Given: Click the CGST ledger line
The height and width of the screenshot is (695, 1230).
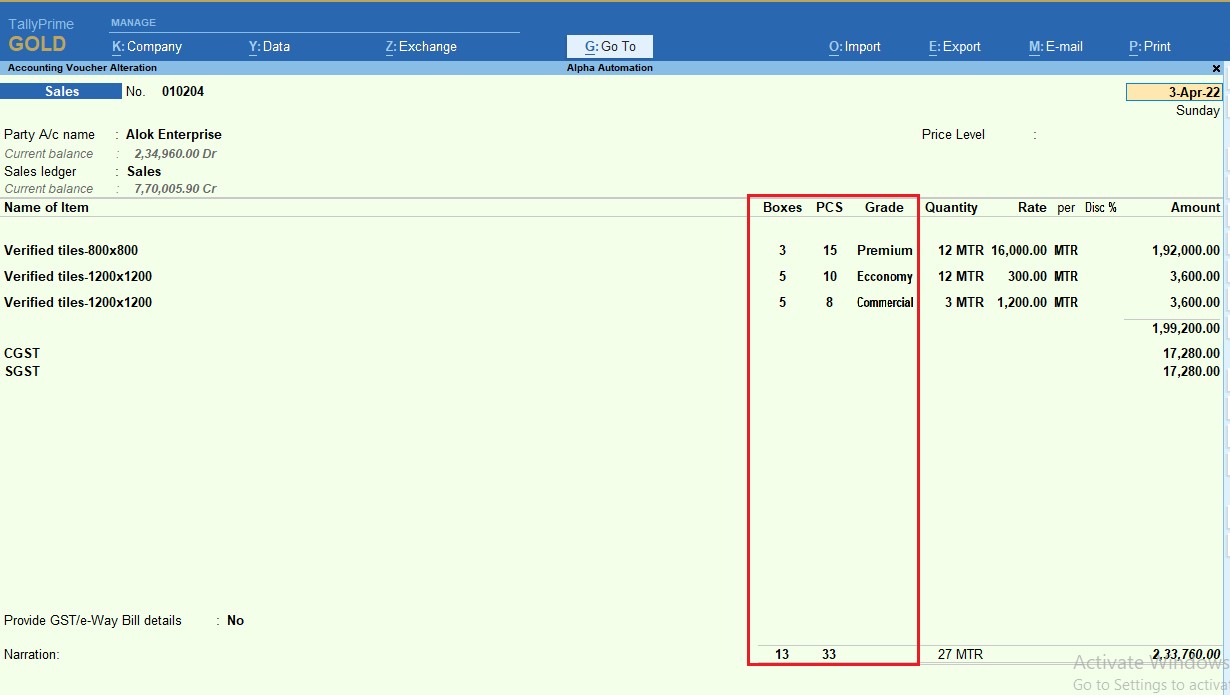Looking at the screenshot, I should pos(22,353).
